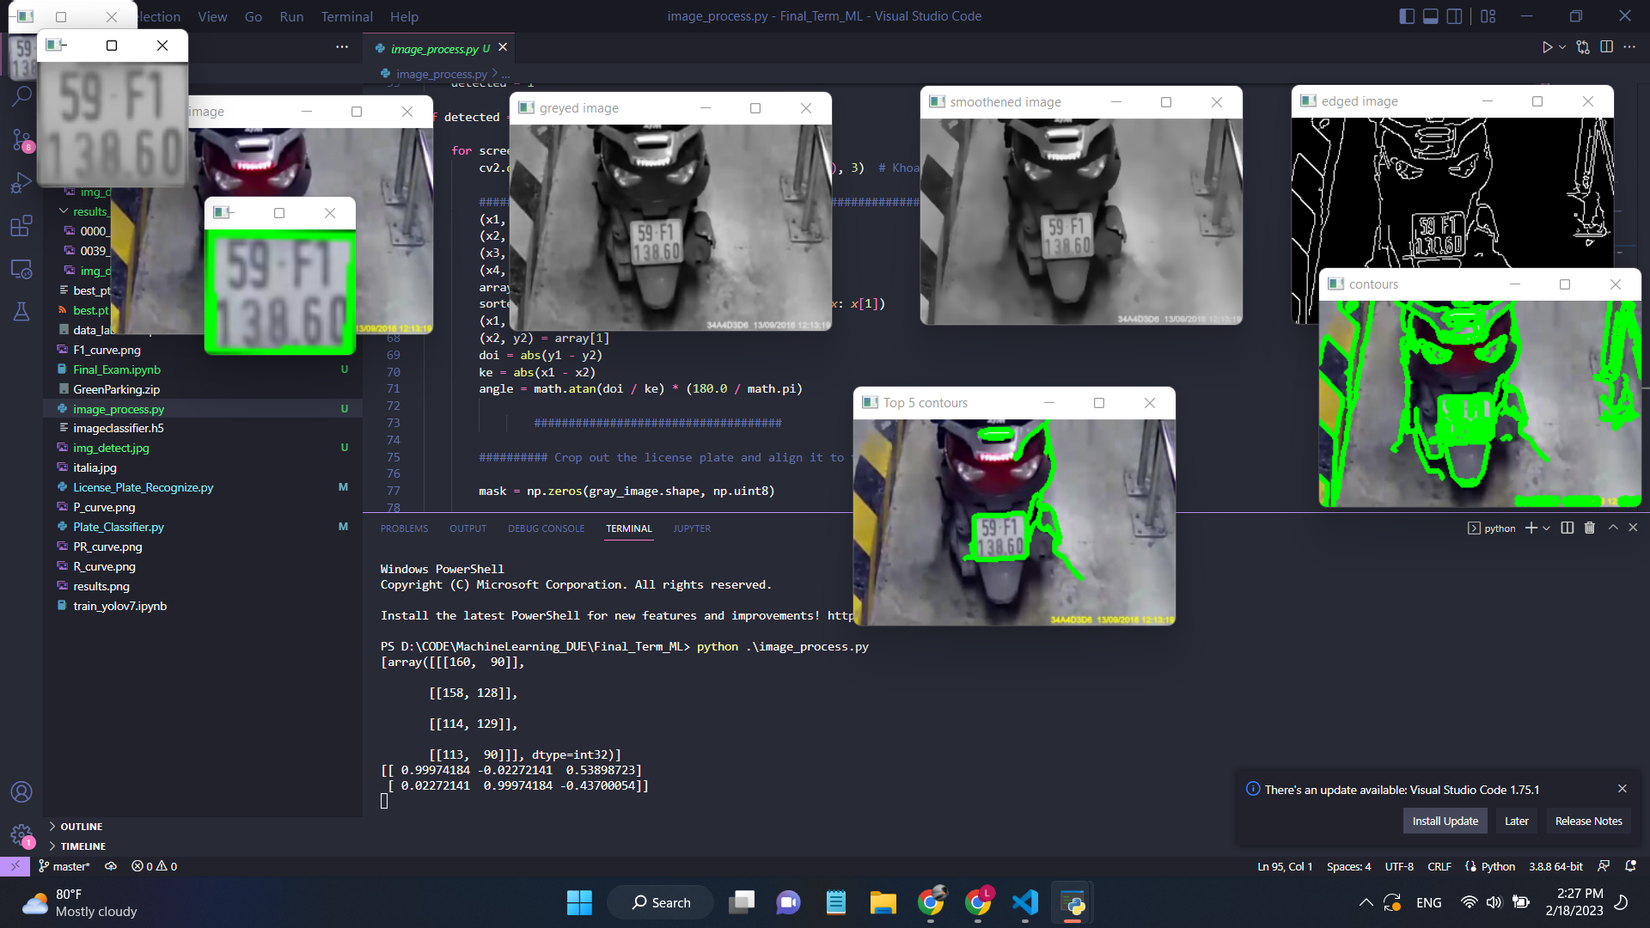Open the Extensions view in activity bar
Viewport: 1650px width, 928px height.
[x=21, y=226]
